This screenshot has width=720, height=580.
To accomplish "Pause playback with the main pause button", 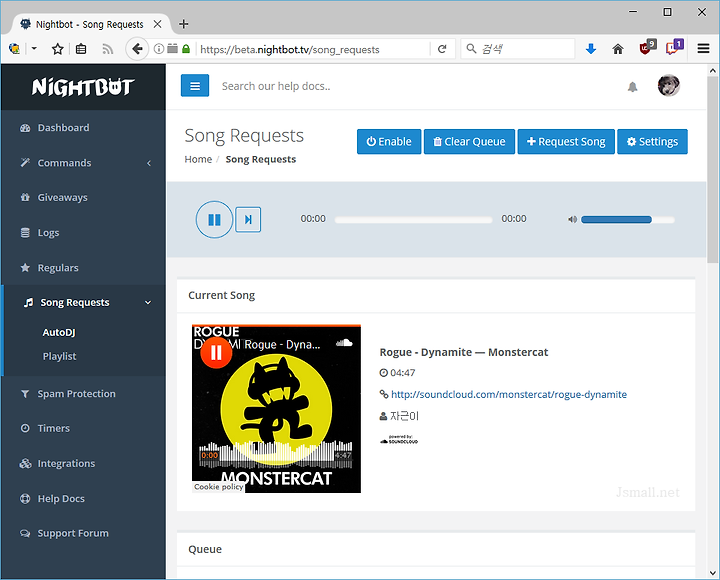I will pos(214,220).
